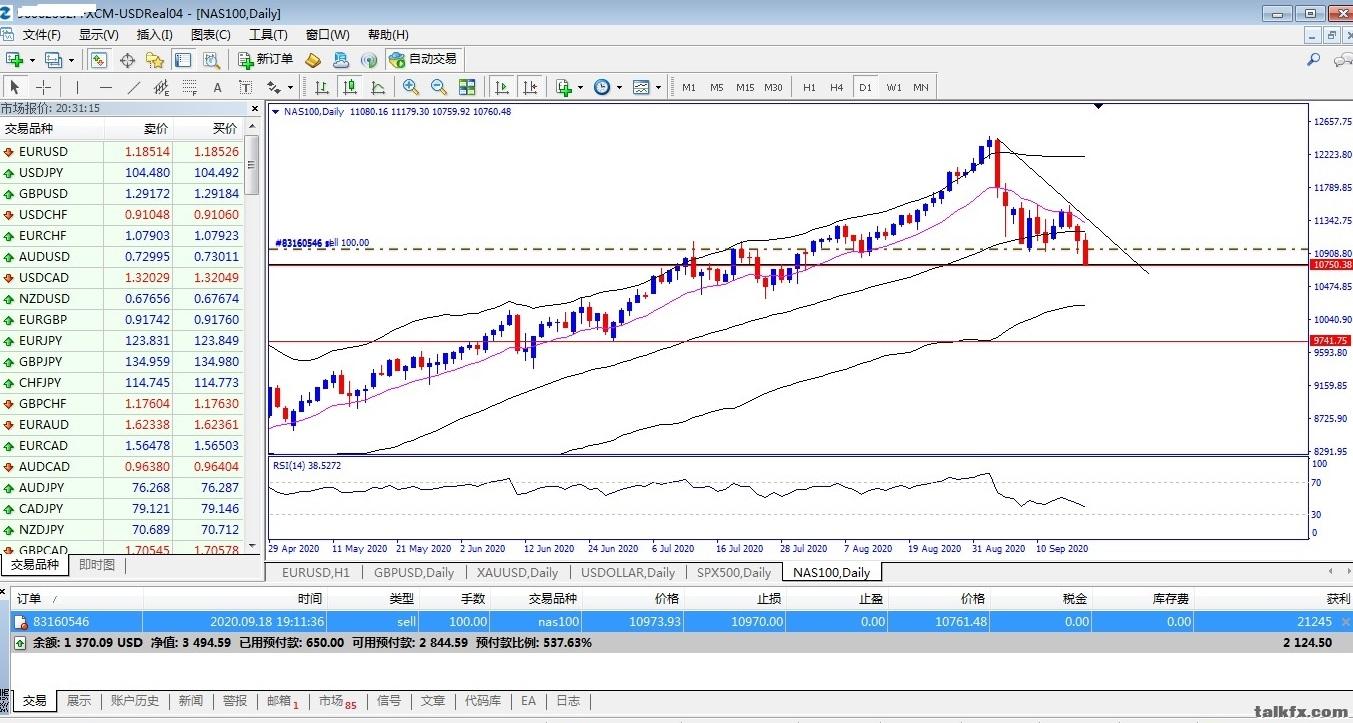This screenshot has width=1353, height=723.
Task: Toggle 自动交易 auto trading
Action: tap(423, 60)
